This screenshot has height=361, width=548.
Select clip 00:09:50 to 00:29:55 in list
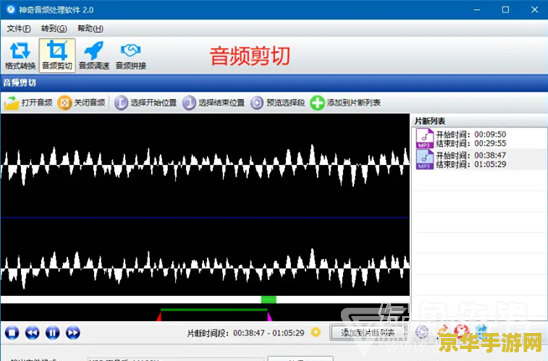pyautogui.click(x=480, y=139)
